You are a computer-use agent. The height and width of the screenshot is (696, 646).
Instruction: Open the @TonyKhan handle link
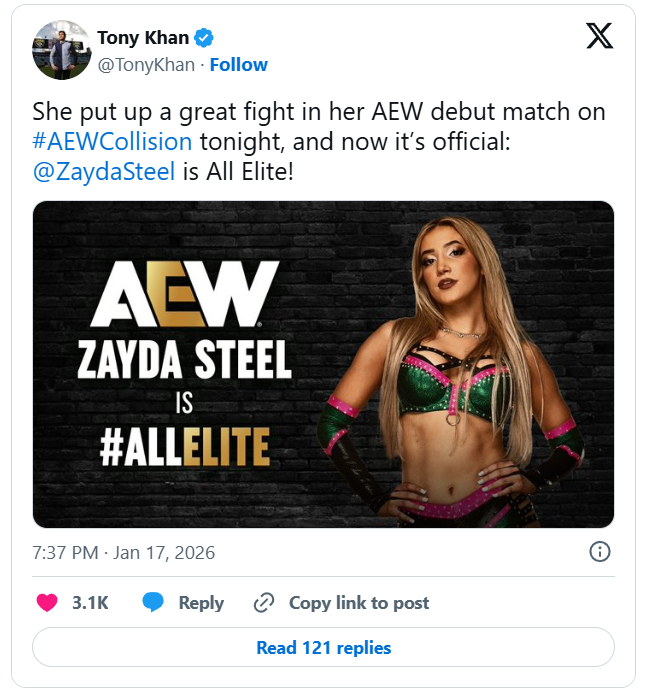(145, 65)
